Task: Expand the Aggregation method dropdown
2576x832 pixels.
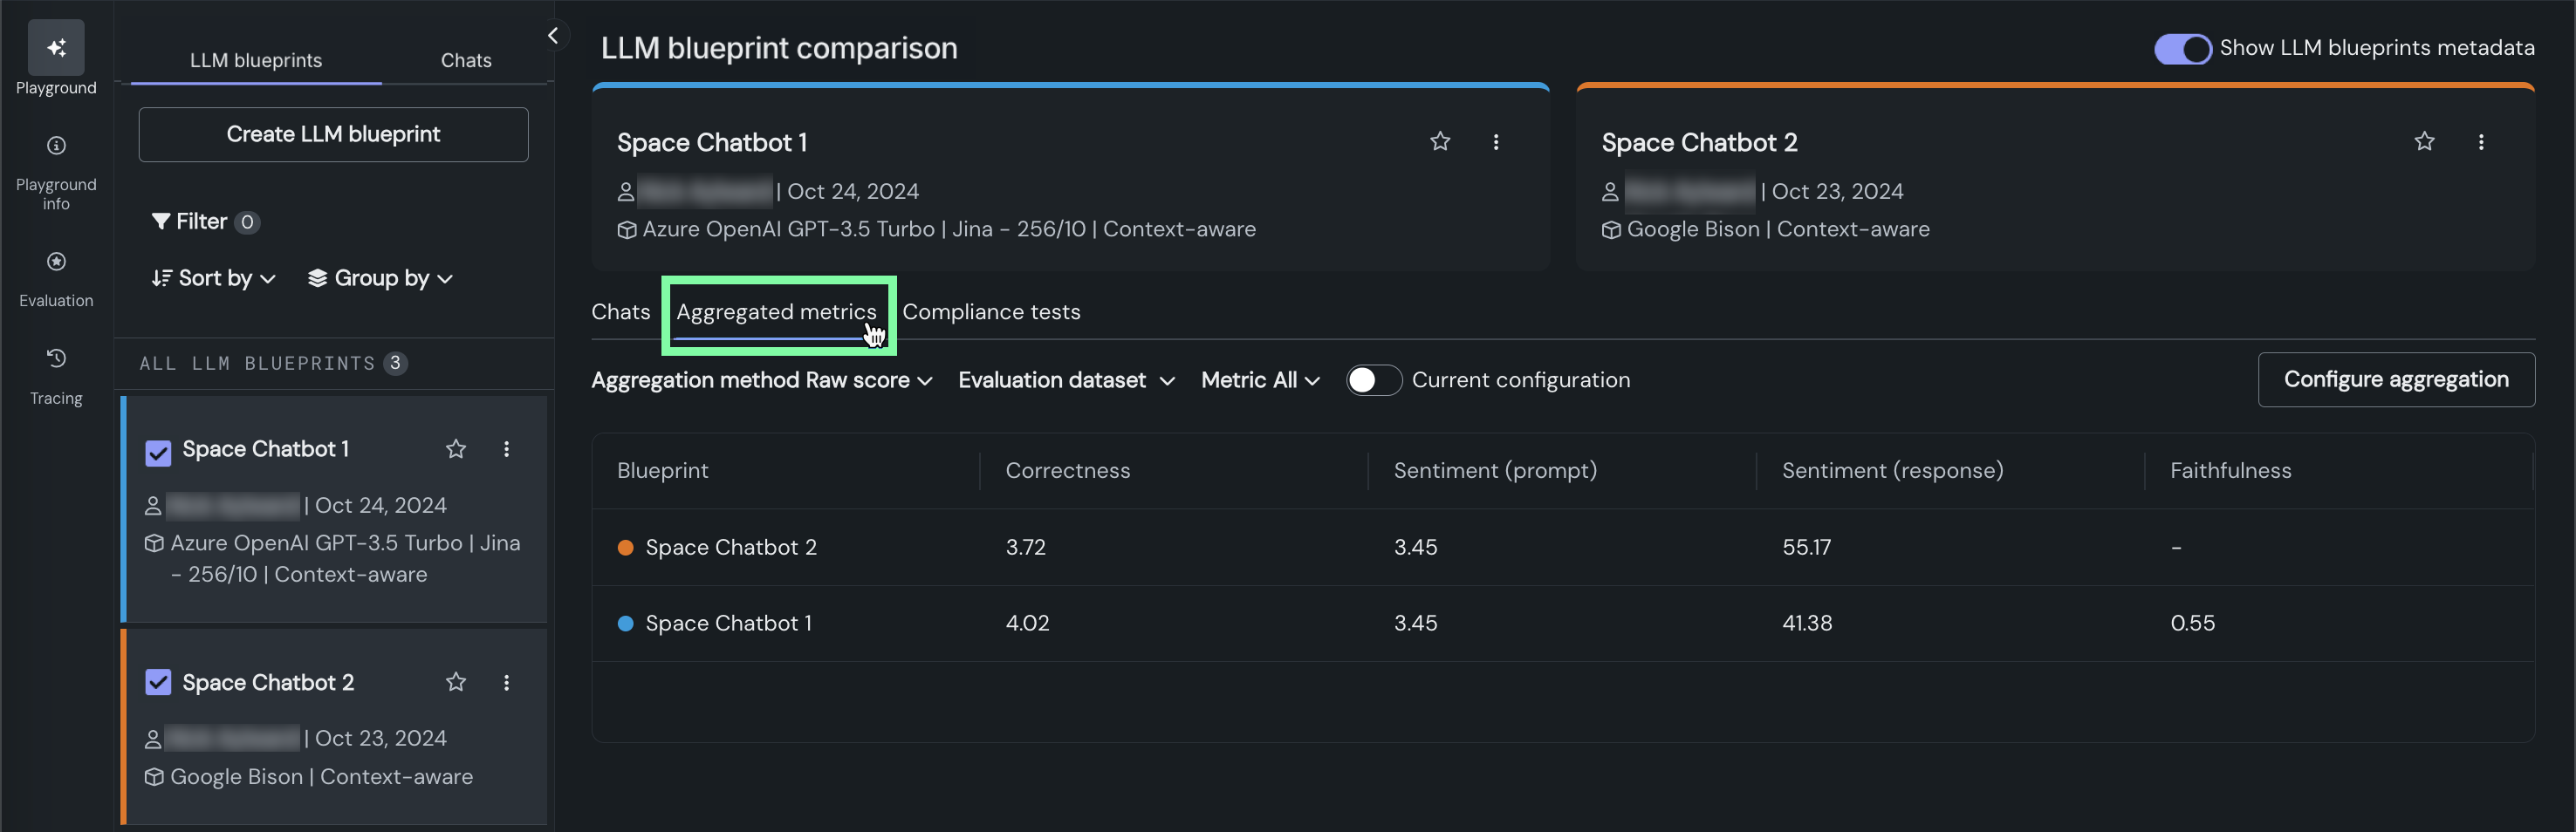Action: tap(761, 380)
